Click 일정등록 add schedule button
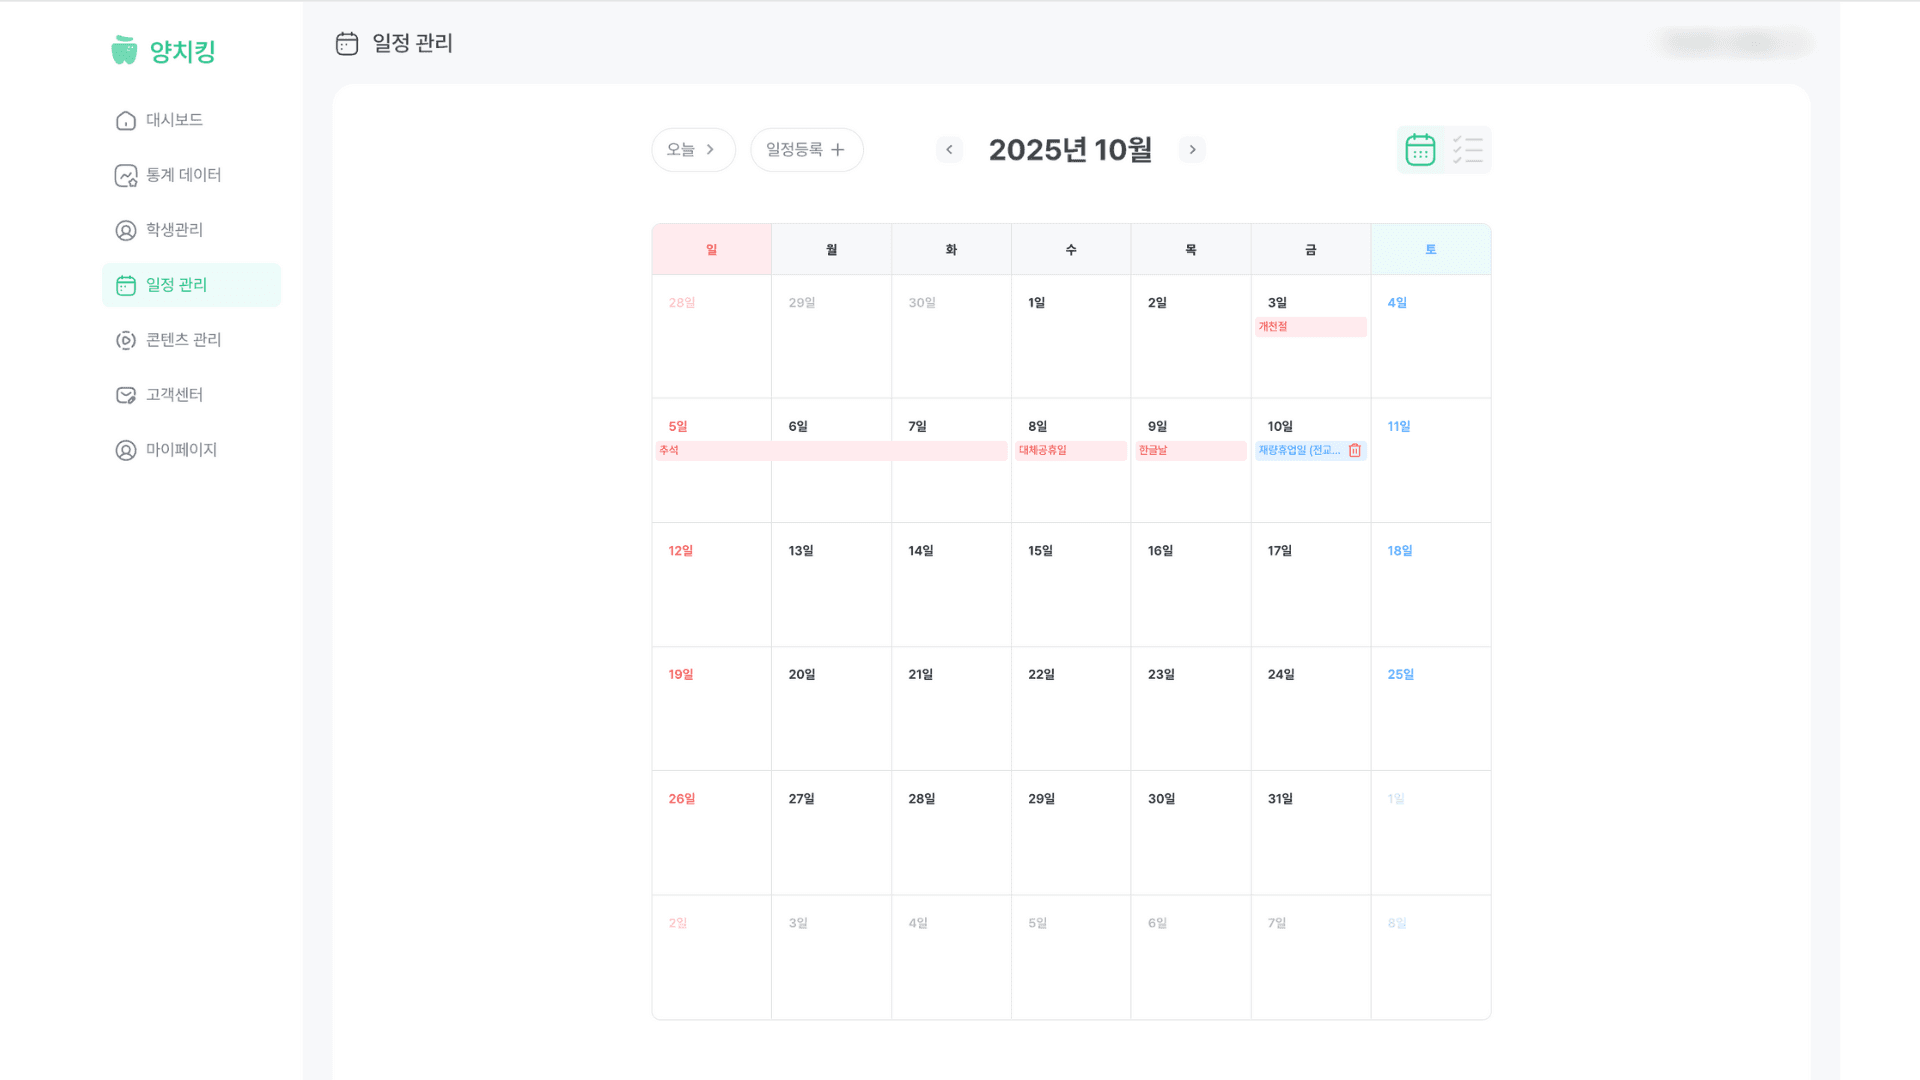 pyautogui.click(x=806, y=150)
